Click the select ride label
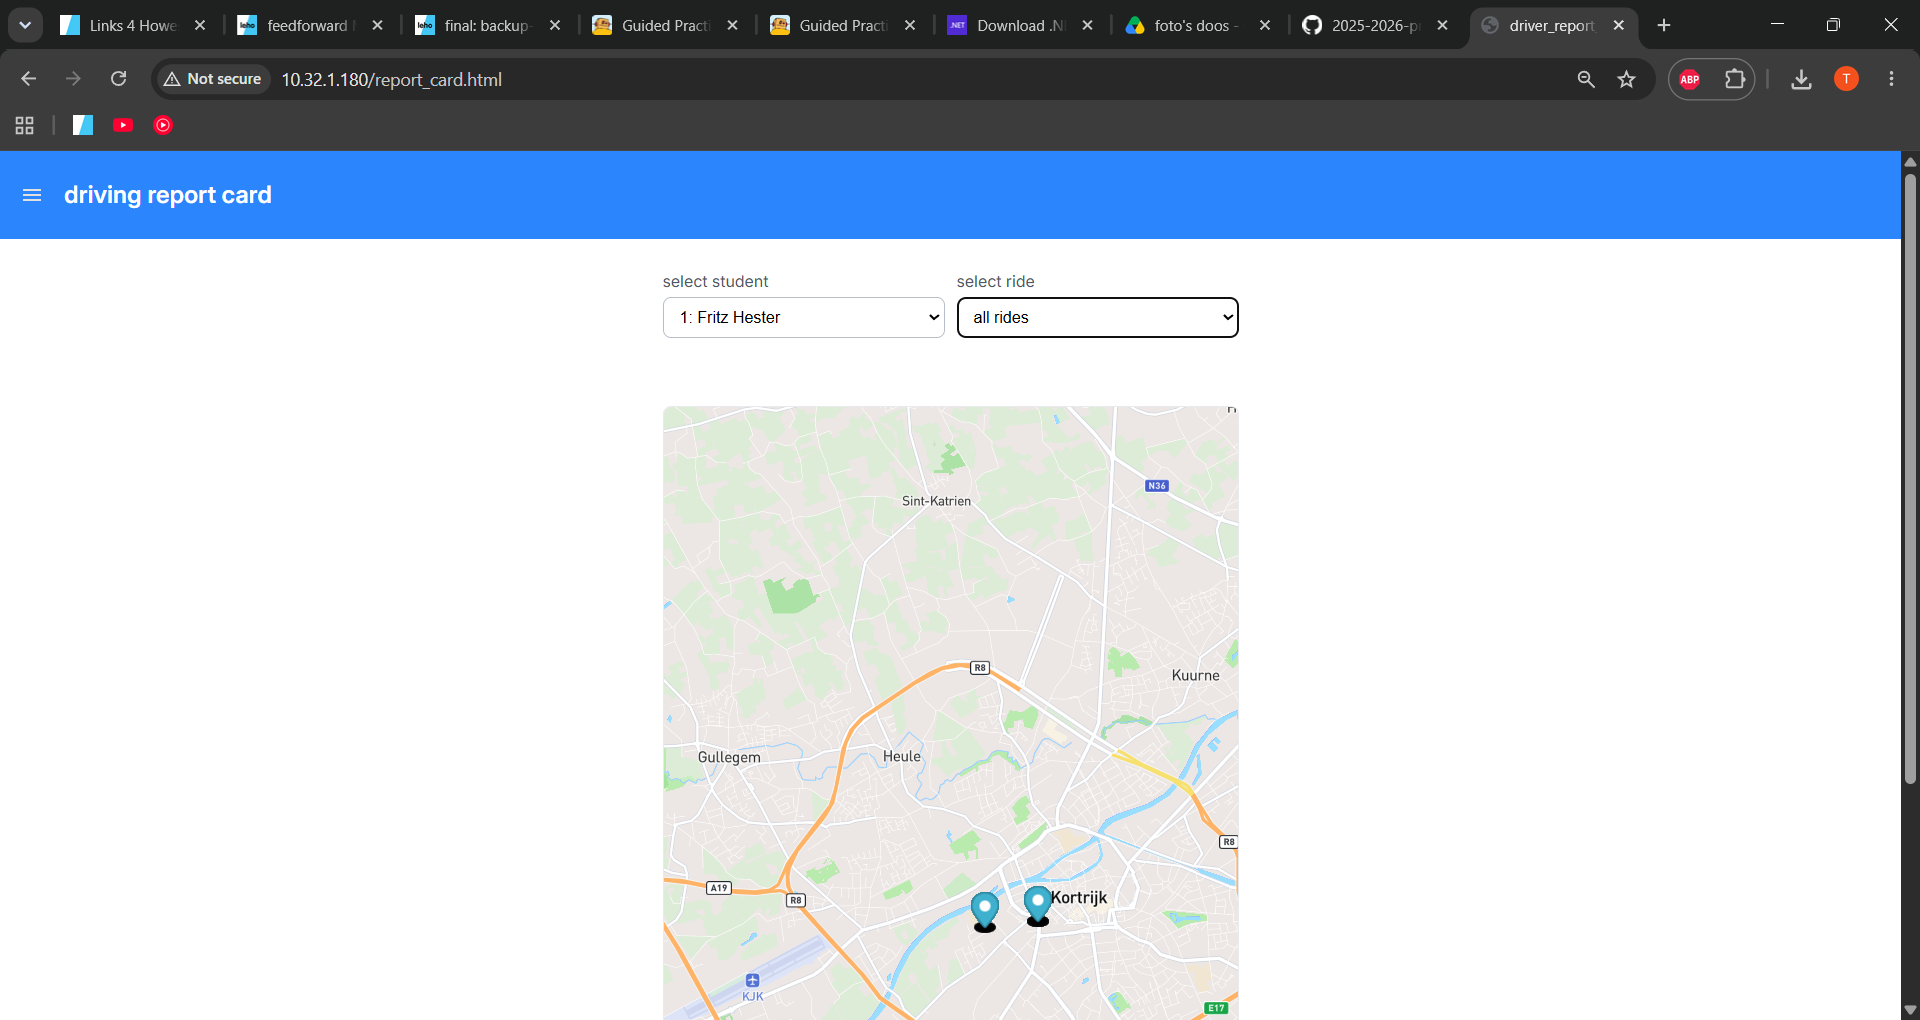Image resolution: width=1920 pixels, height=1020 pixels. pos(995,281)
